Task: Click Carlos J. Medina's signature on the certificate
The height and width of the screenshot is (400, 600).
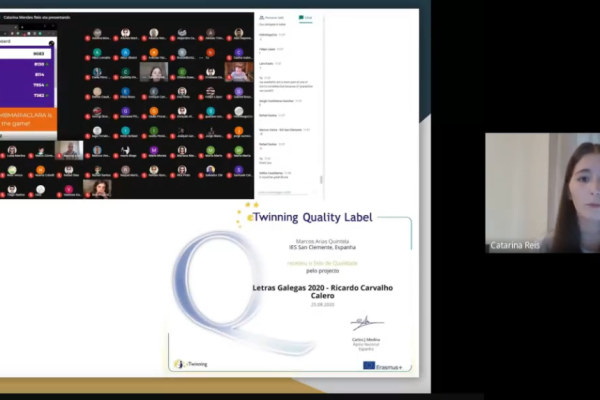Action: click(x=367, y=323)
